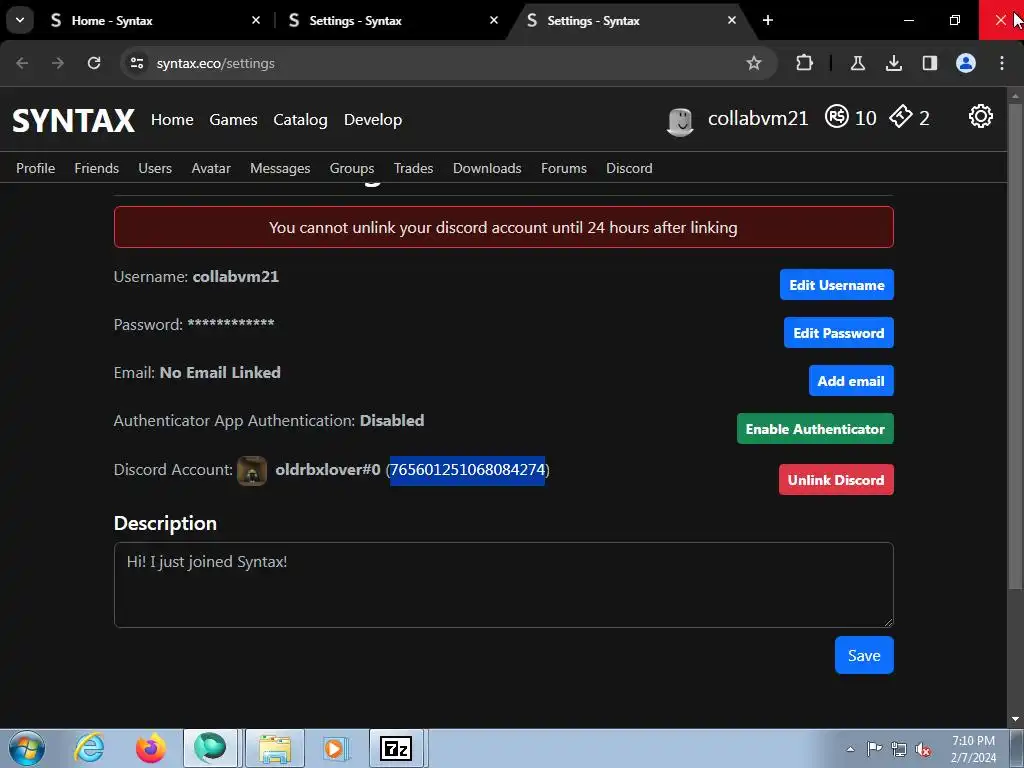Image resolution: width=1024 pixels, height=768 pixels.
Task: Click the Edit Password button
Action: coord(839,333)
